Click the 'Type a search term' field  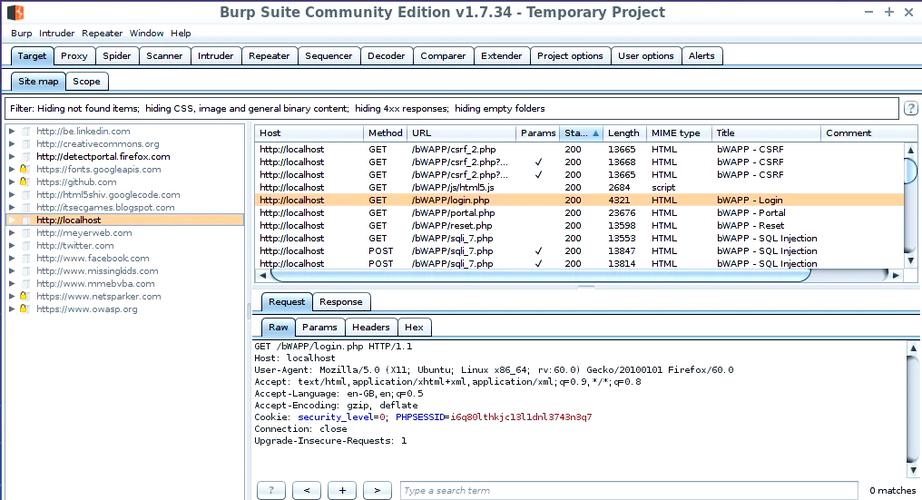629,490
